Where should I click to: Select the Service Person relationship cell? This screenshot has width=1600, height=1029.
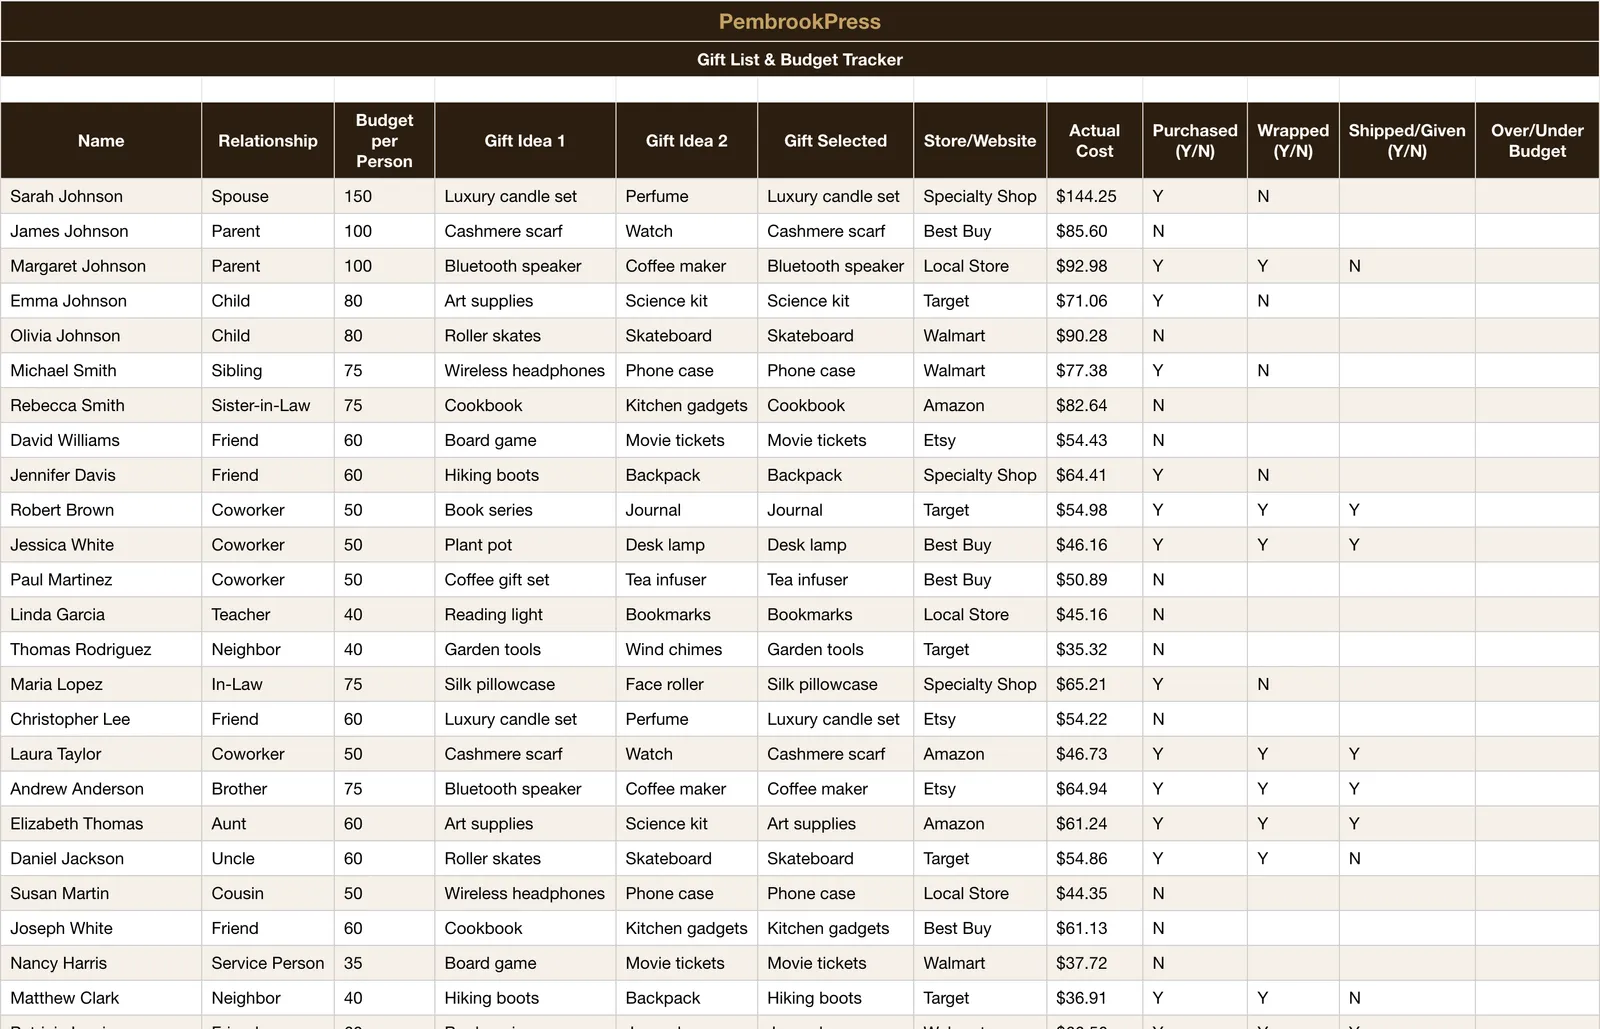pos(268,963)
